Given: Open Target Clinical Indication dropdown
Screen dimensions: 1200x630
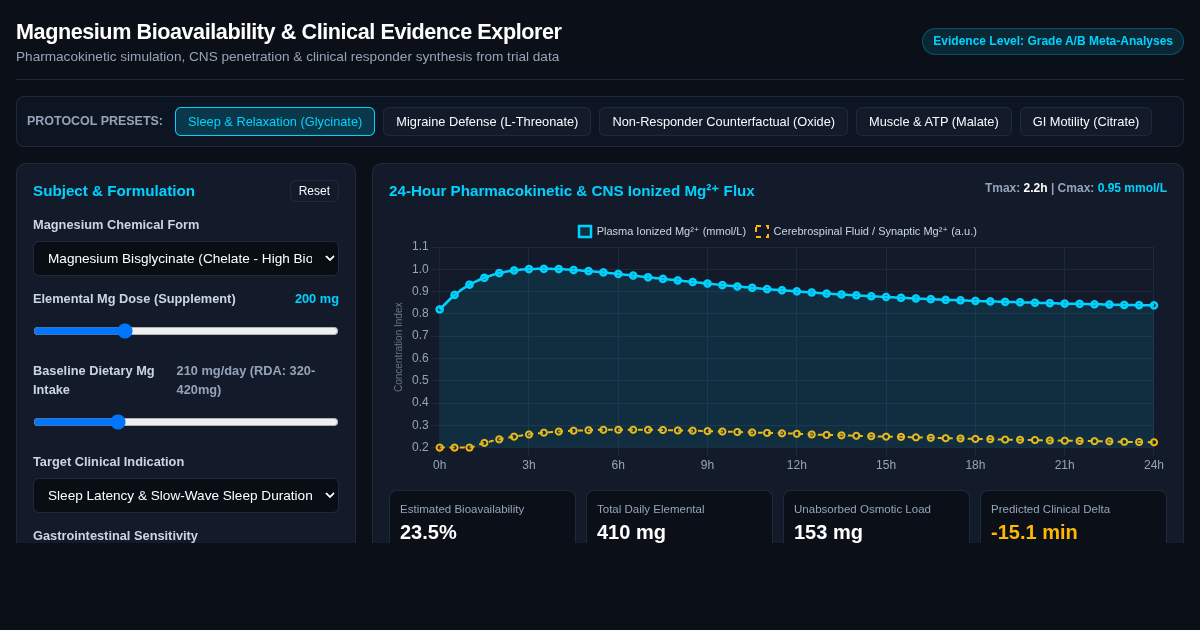Looking at the screenshot, I should coord(186,495).
